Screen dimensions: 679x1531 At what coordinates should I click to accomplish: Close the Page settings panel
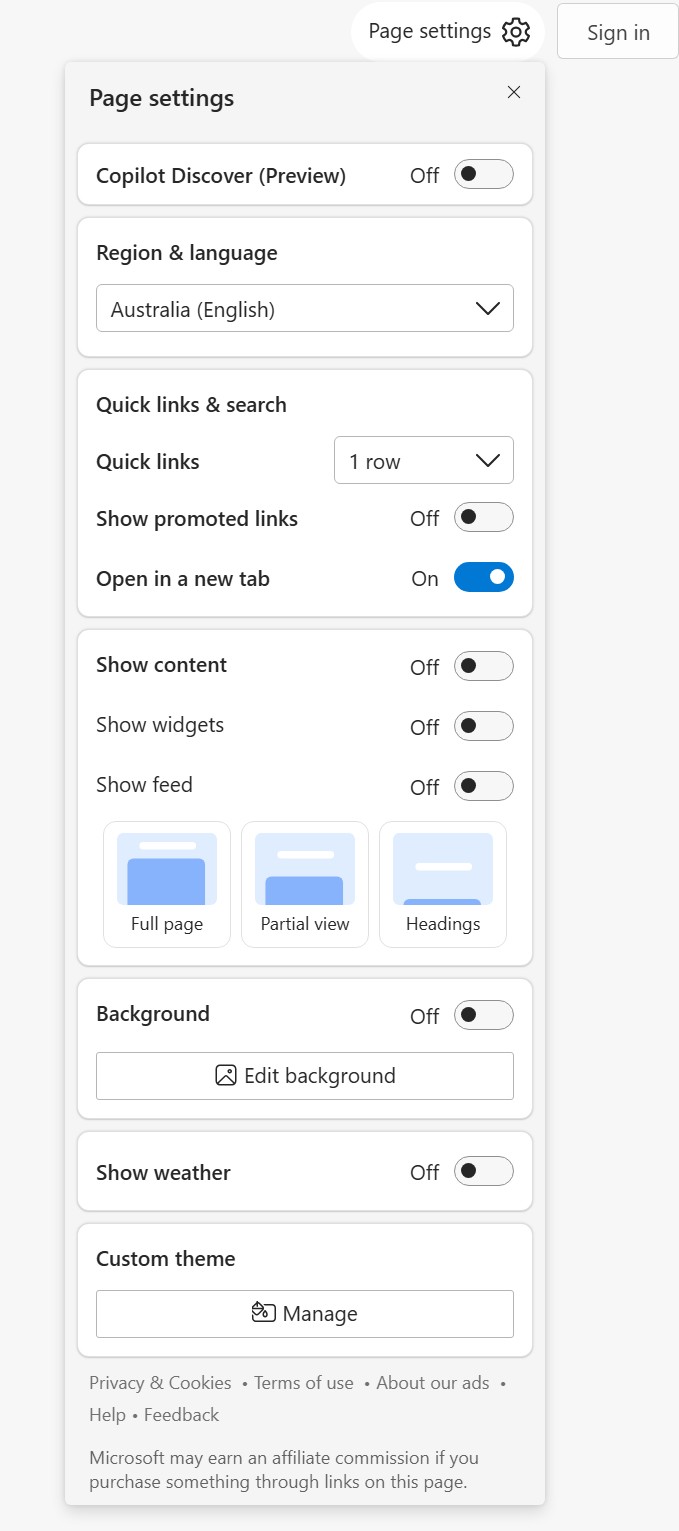point(514,93)
